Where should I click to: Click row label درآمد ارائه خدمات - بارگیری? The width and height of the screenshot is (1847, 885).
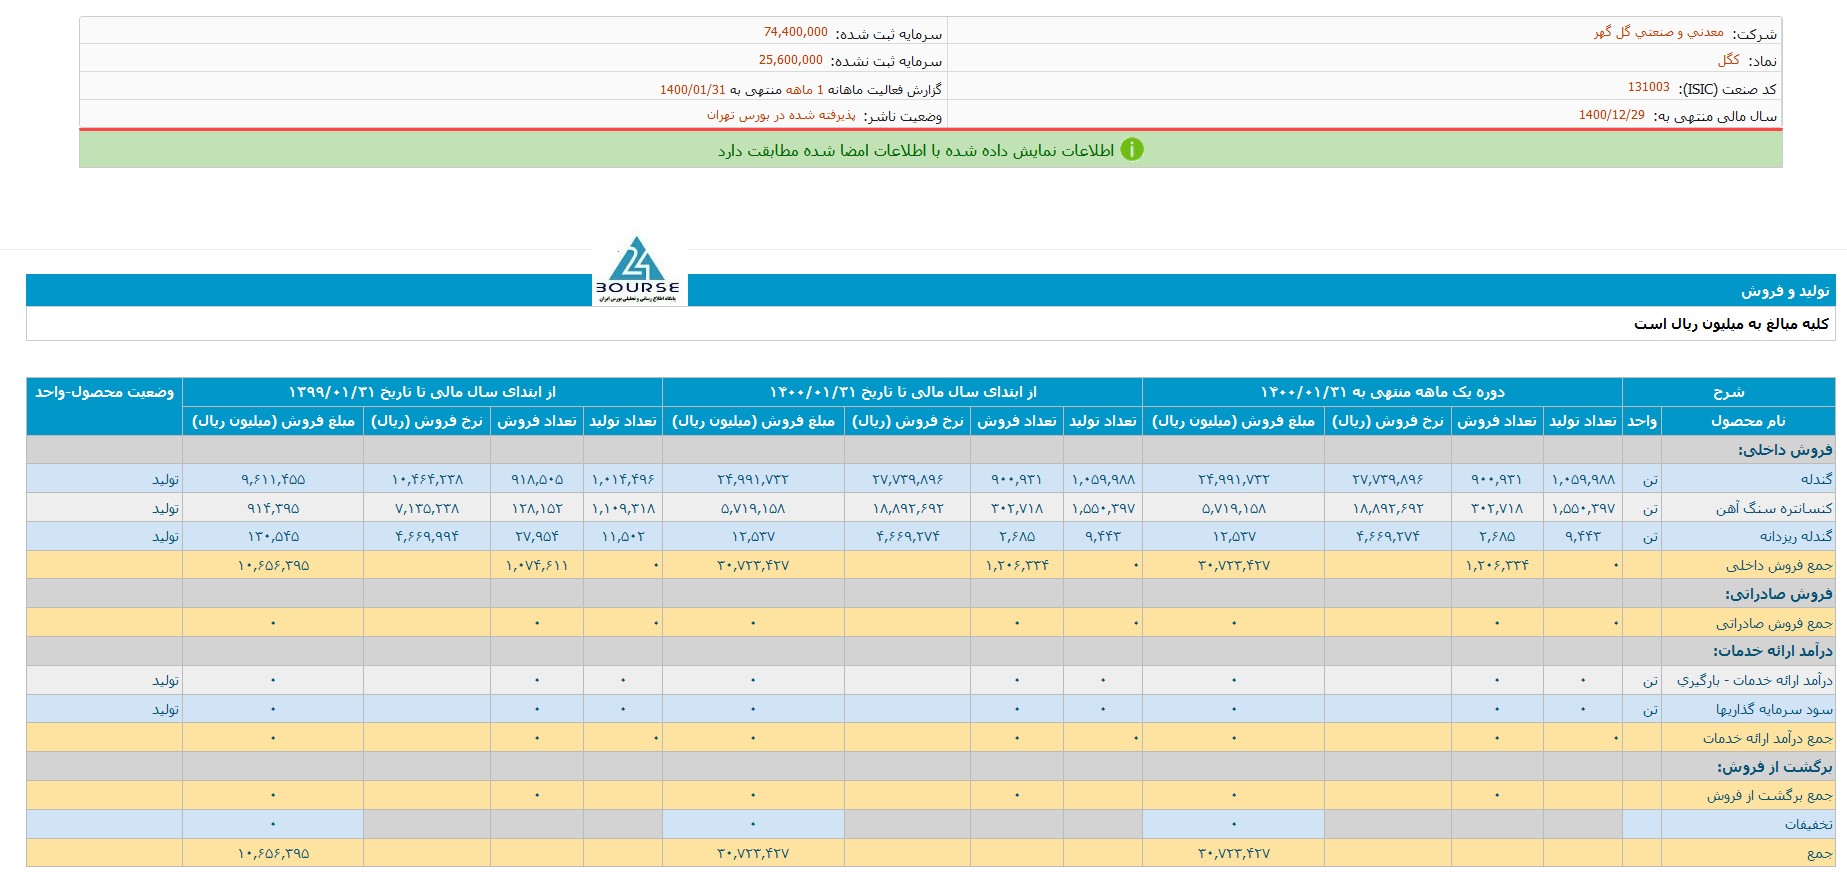(x=1755, y=681)
